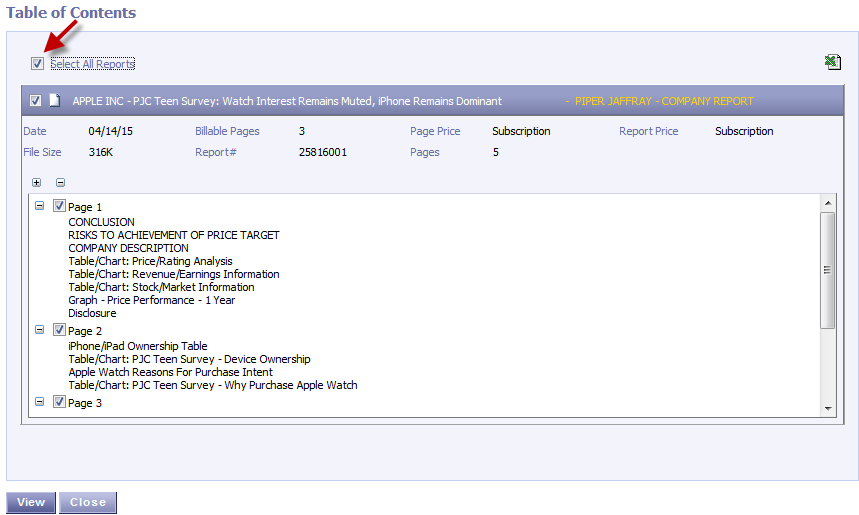Click the Select All Reports link

(93, 64)
